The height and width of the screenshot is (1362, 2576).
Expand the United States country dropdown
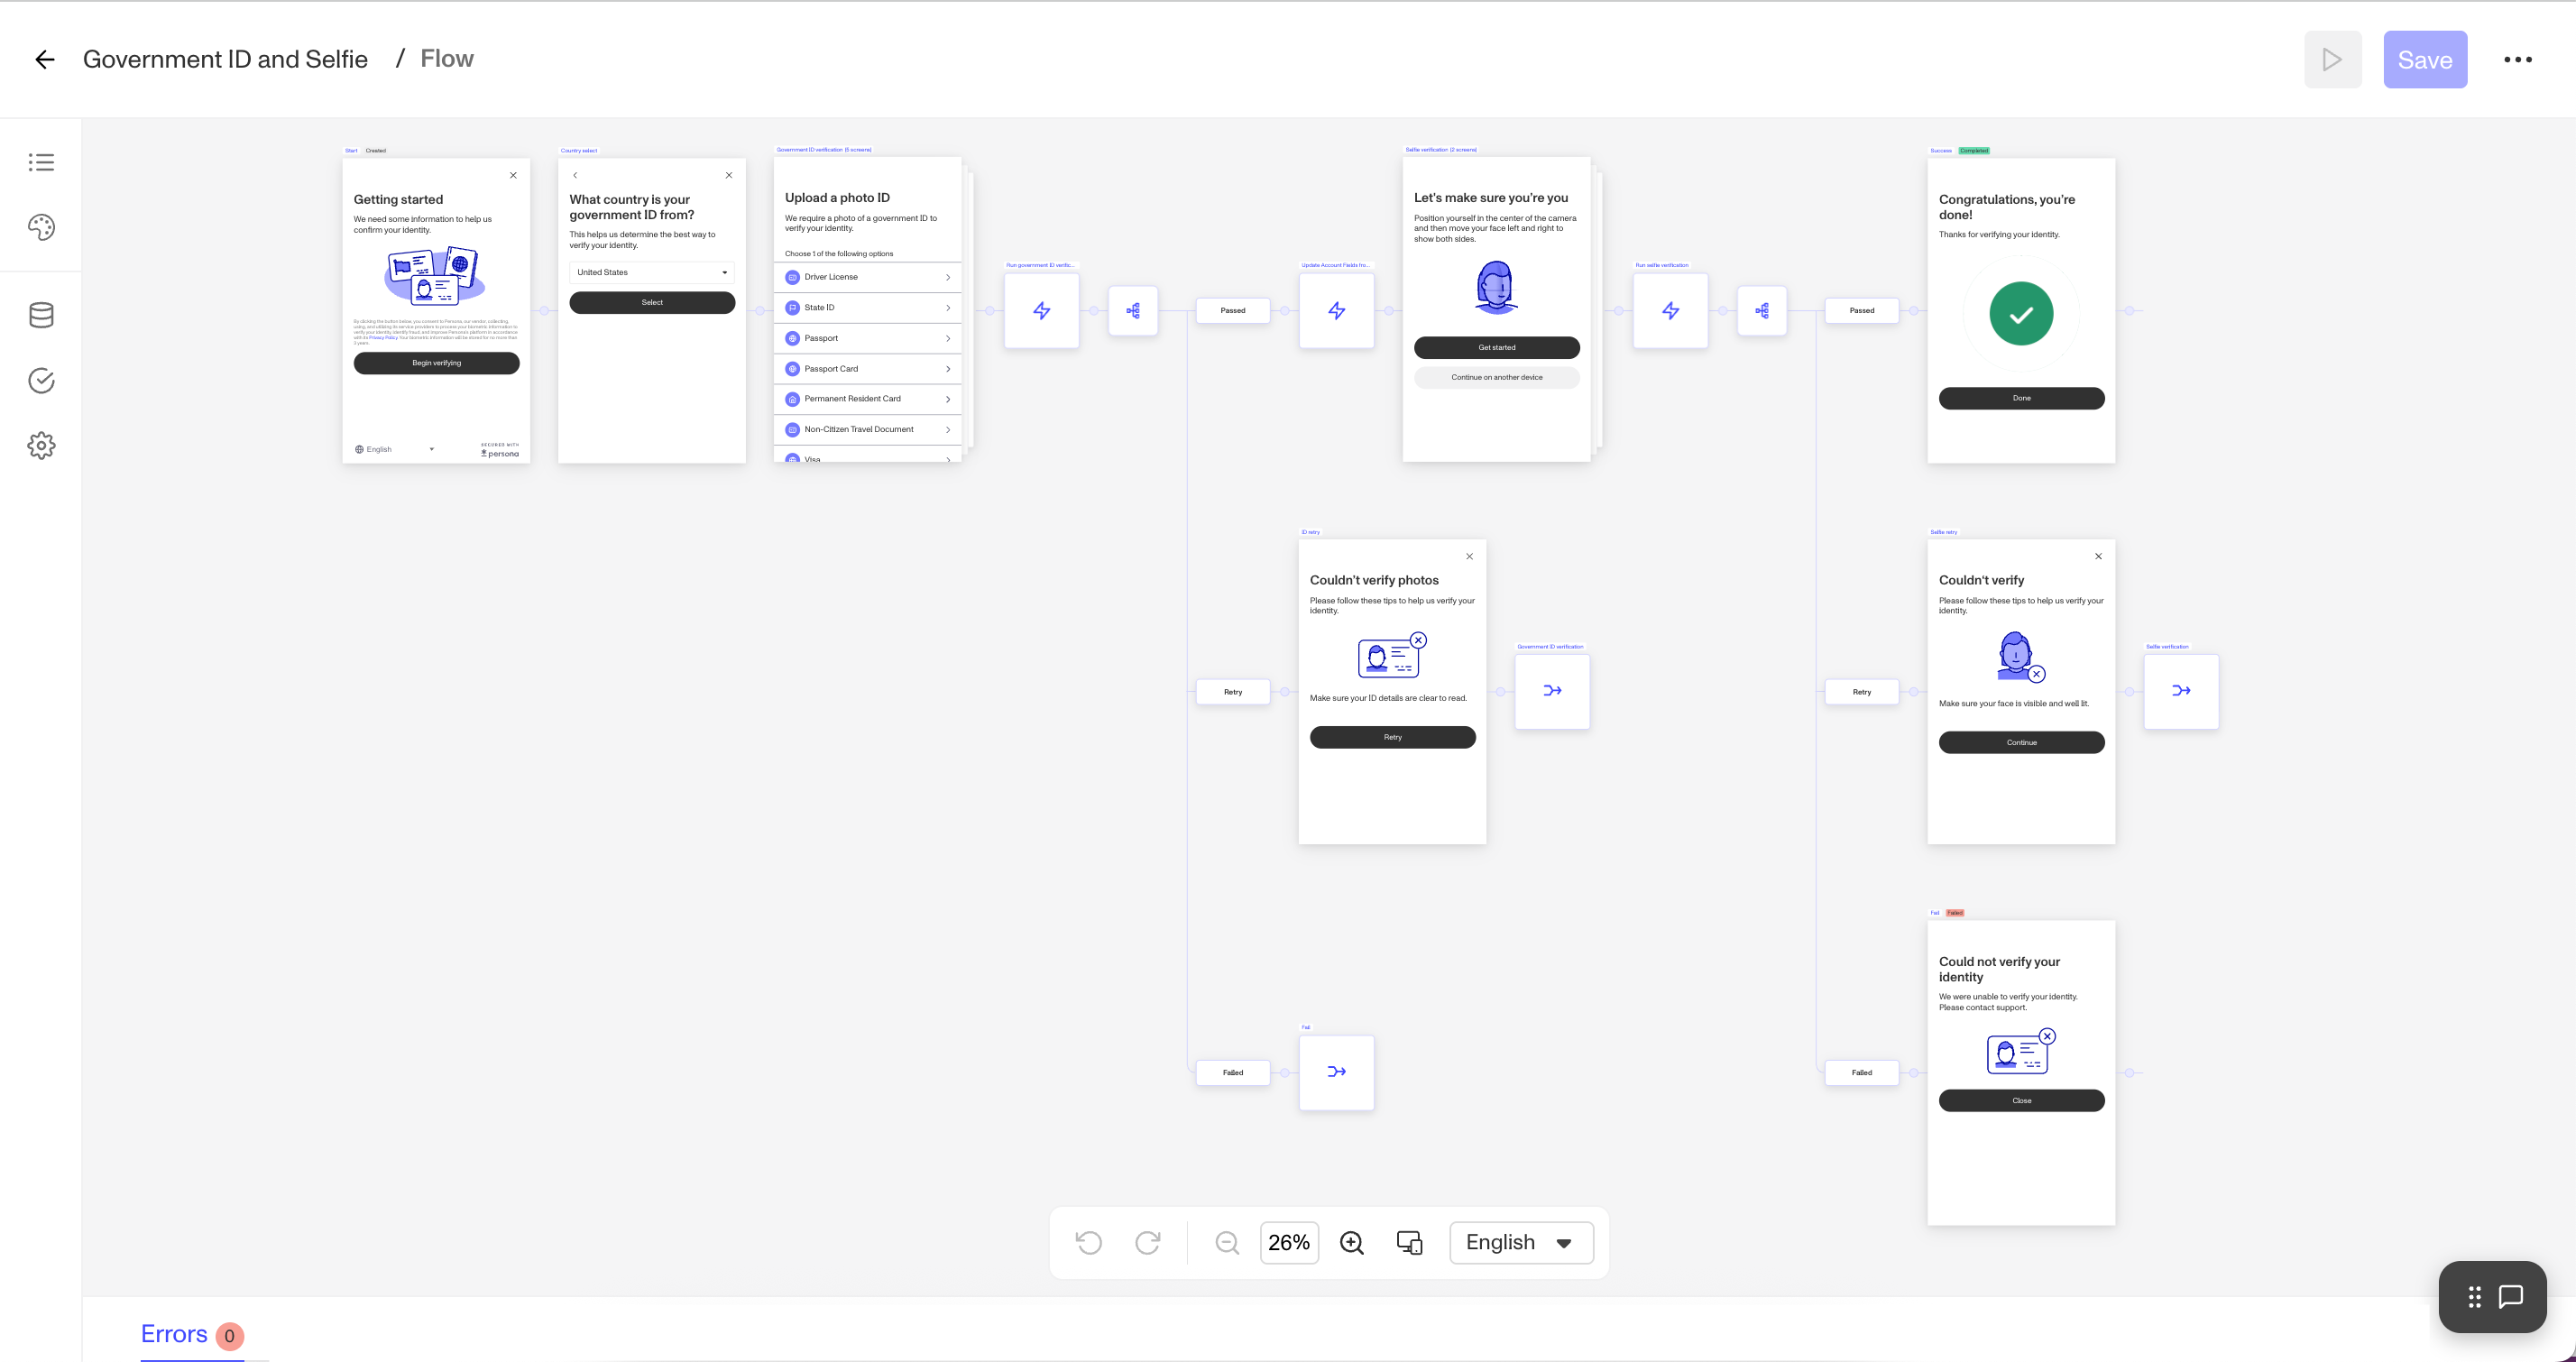point(652,272)
